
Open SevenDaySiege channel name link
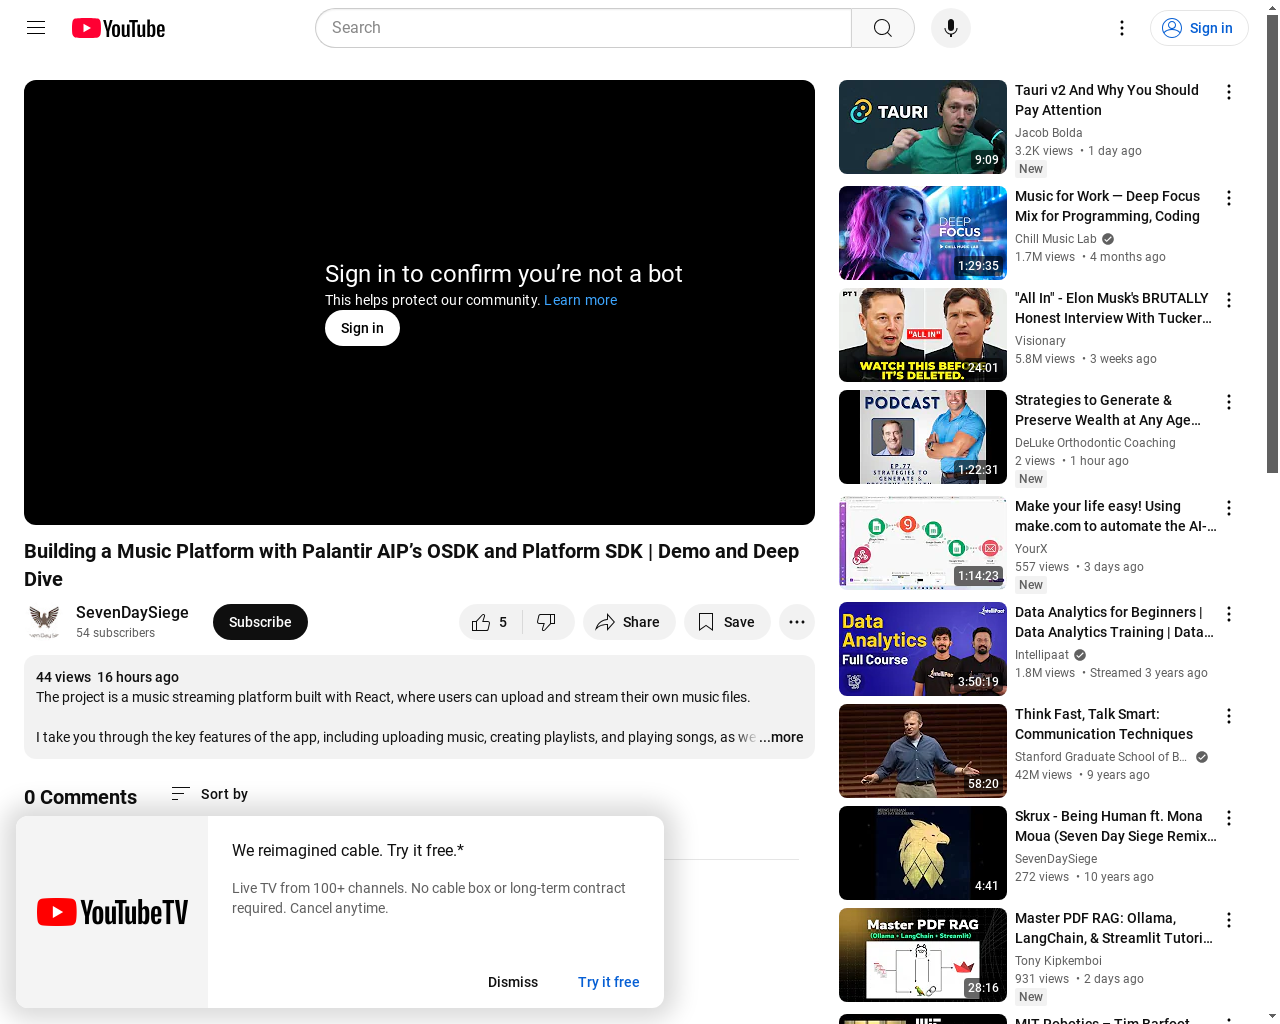[x=132, y=612]
